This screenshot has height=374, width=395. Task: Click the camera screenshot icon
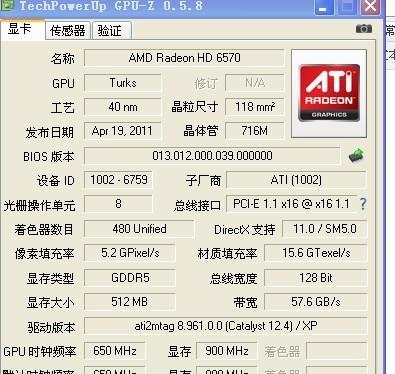pyautogui.click(x=364, y=29)
